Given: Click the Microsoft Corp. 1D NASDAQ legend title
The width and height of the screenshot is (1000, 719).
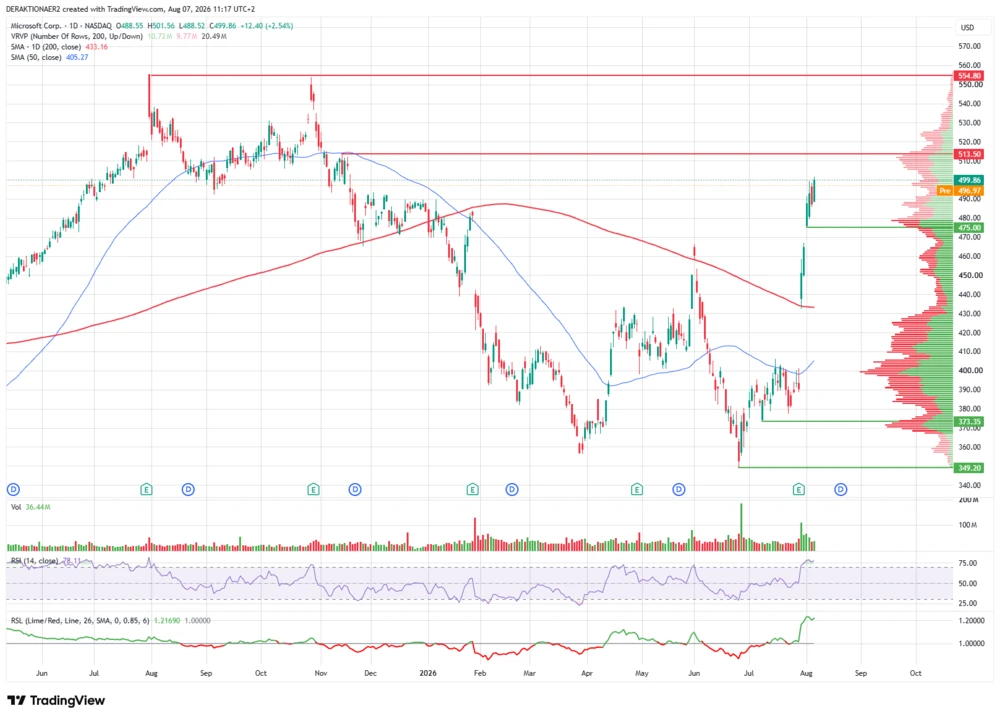Looking at the screenshot, I should (x=61, y=26).
